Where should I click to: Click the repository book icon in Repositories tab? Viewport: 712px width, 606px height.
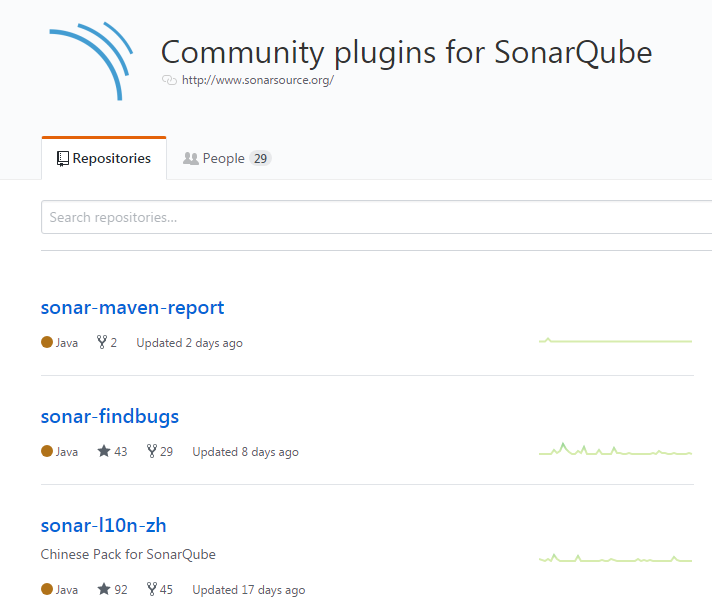[63, 159]
